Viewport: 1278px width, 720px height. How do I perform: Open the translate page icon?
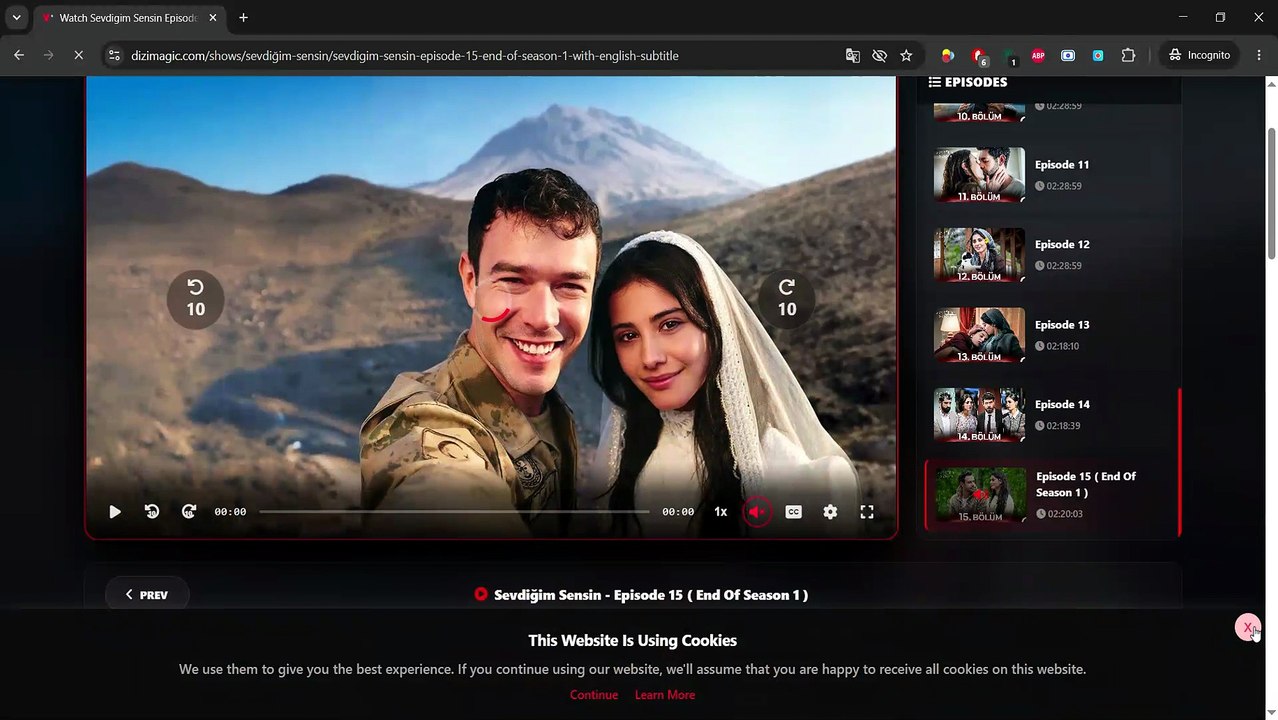click(x=853, y=55)
